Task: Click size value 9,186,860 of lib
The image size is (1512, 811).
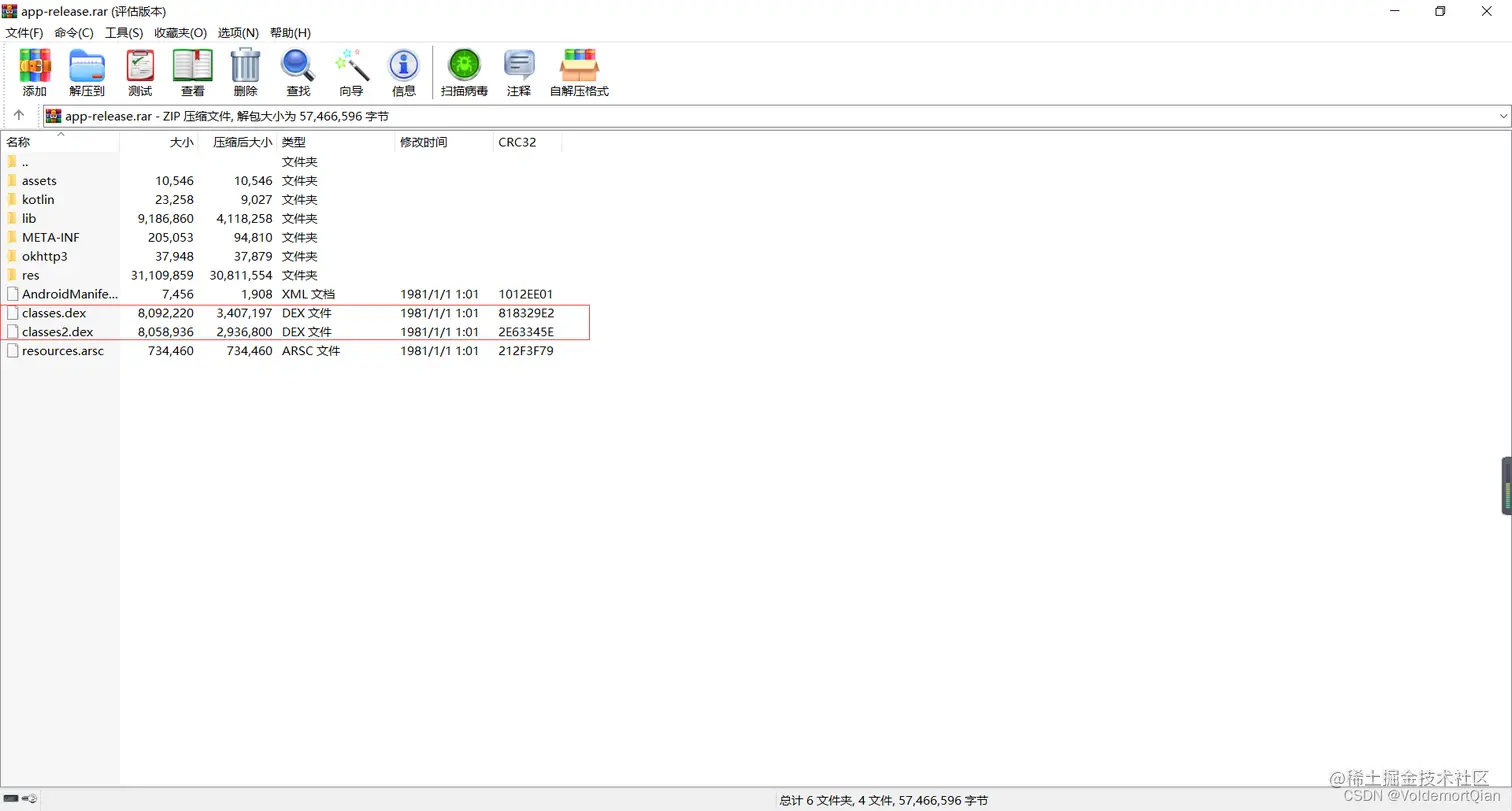Action: [166, 218]
